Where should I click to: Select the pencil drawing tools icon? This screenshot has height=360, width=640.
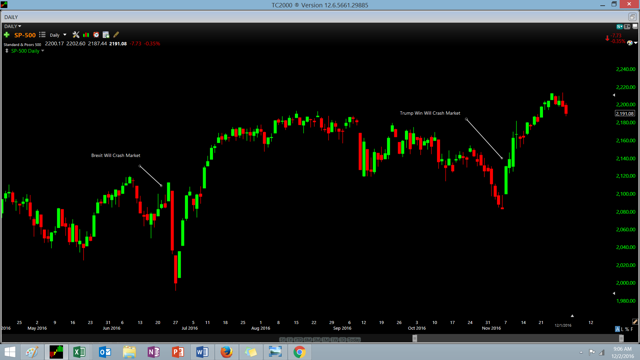point(116,35)
